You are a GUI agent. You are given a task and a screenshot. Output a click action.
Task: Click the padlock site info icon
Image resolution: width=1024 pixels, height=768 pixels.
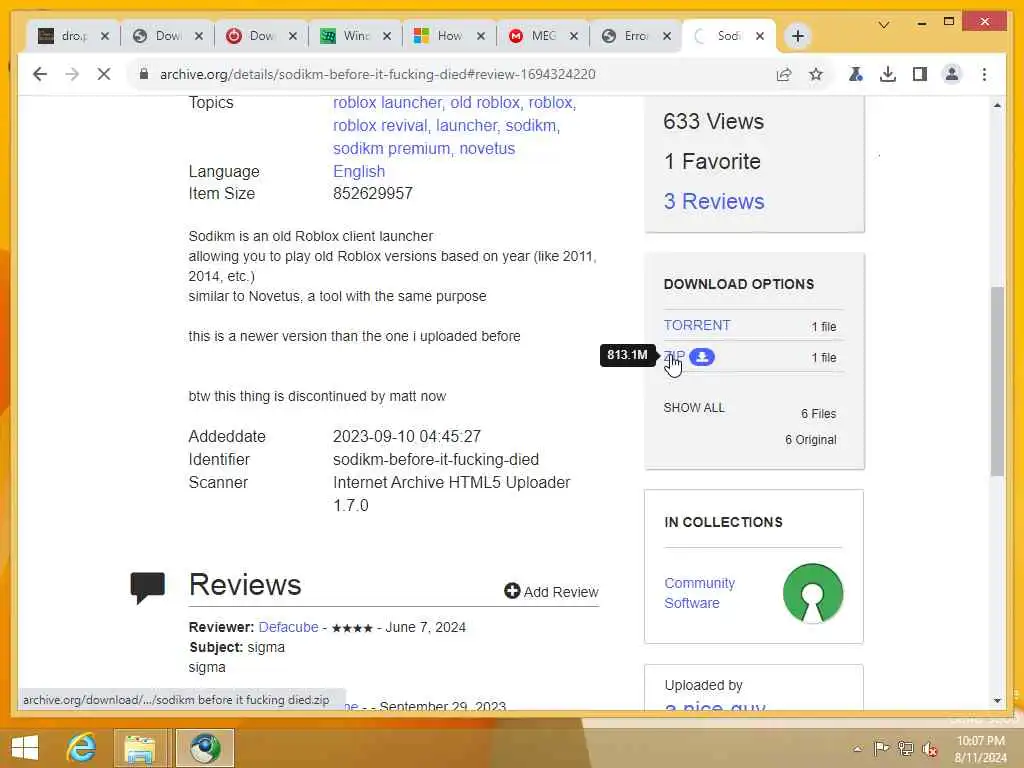(x=144, y=74)
